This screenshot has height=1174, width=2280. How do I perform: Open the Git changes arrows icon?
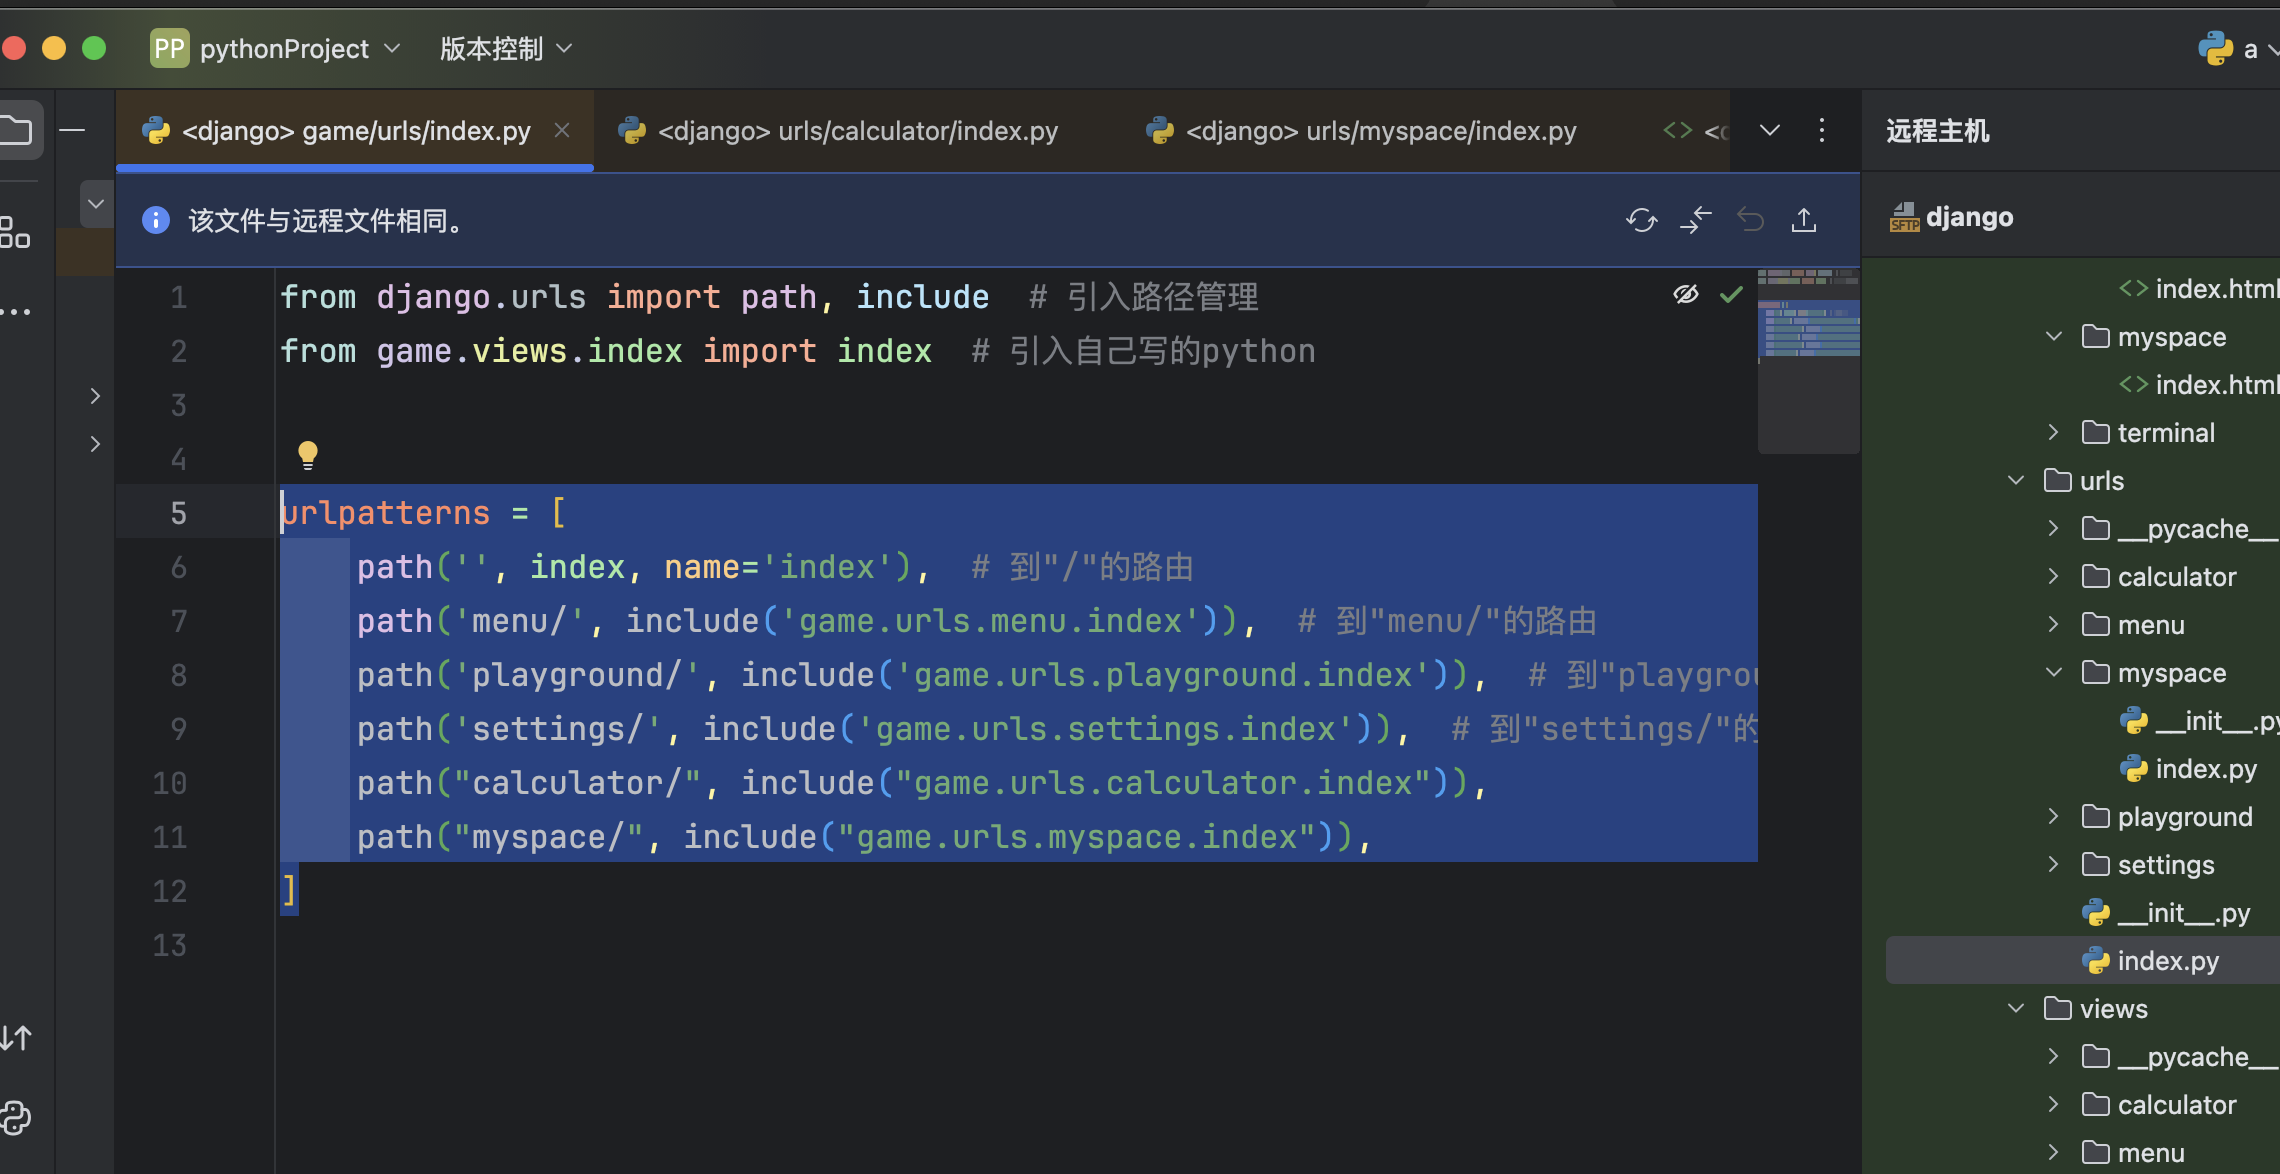click(15, 1038)
